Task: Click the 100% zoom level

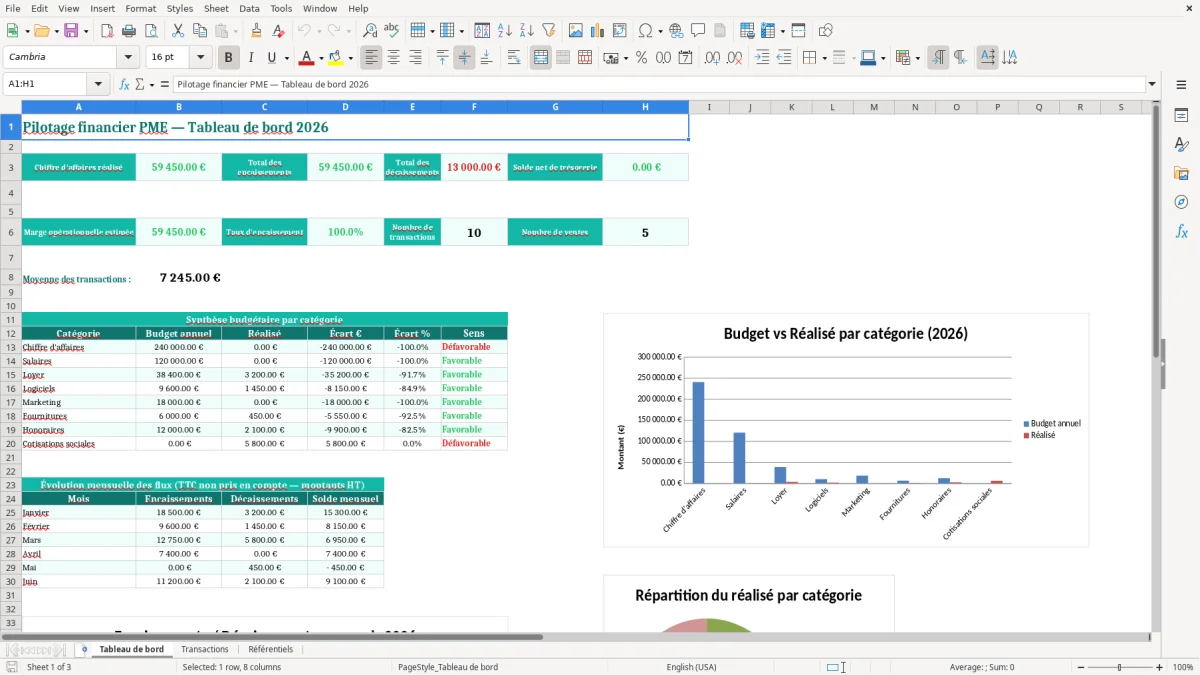Action: (x=1182, y=667)
